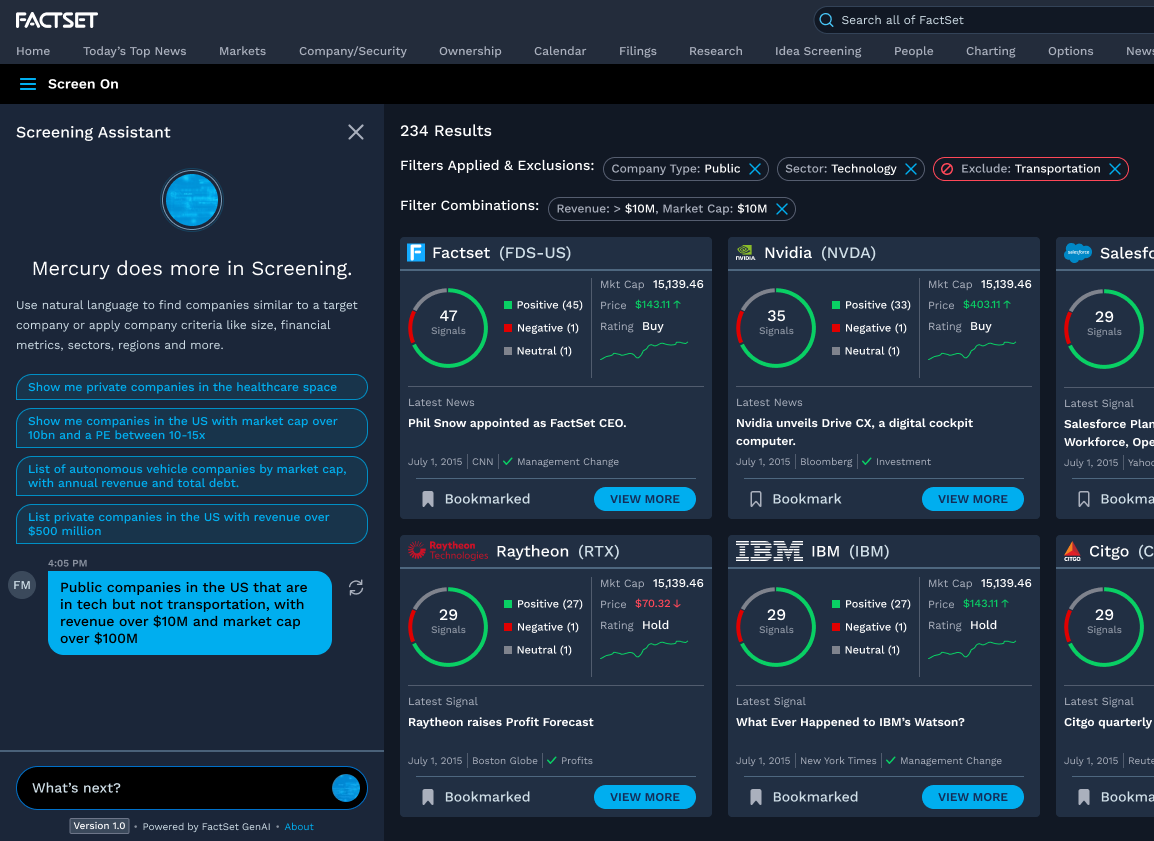The image size is (1154, 841).
Task: Open the IBM's Watson headline
Action: point(850,722)
